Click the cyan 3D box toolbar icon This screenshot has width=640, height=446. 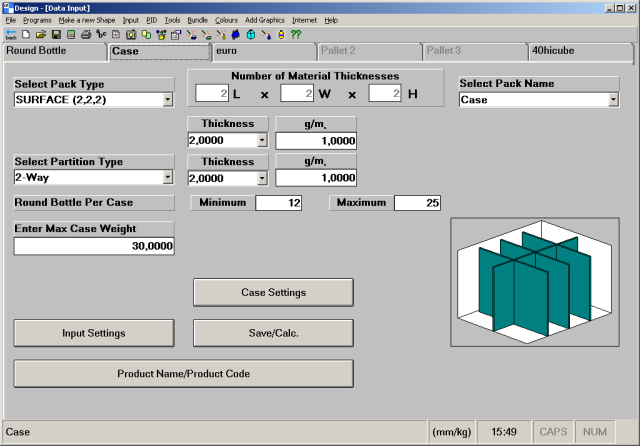pyautogui.click(x=251, y=35)
